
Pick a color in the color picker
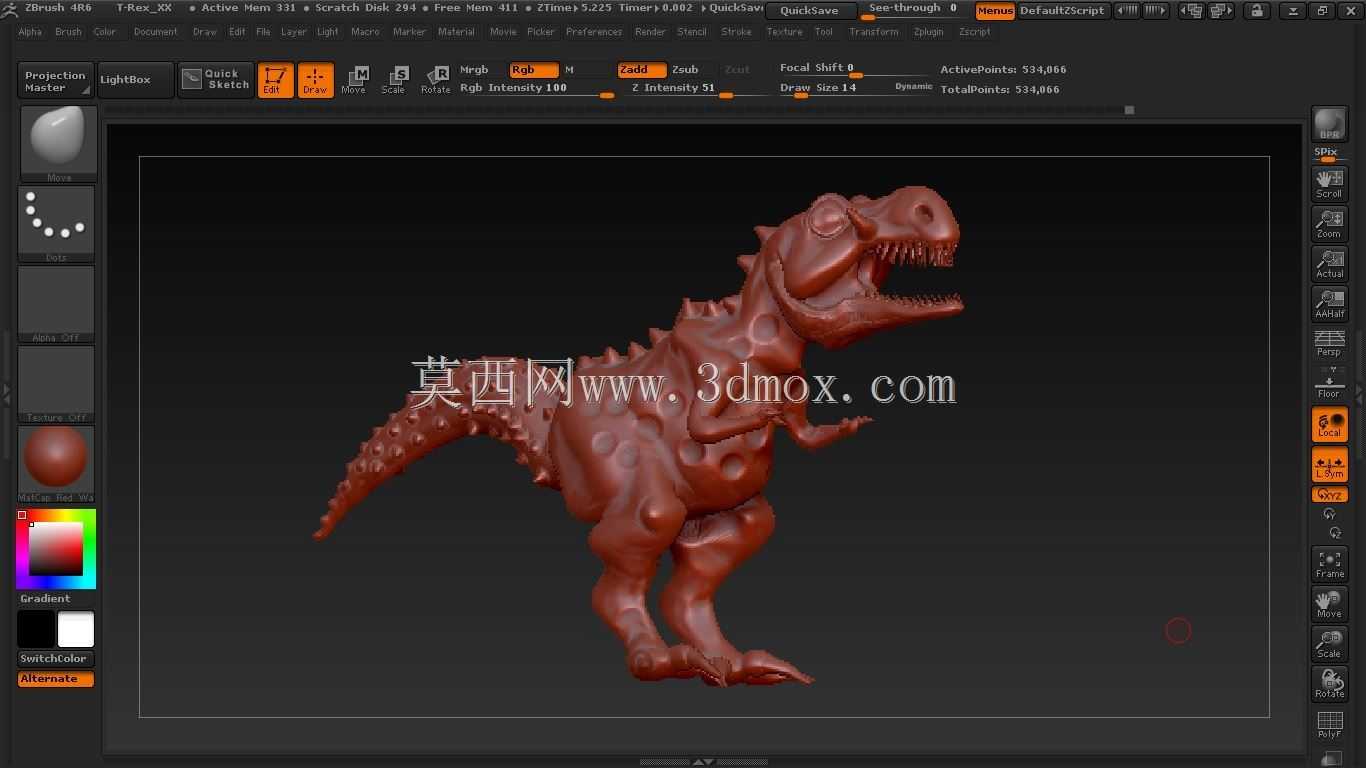pyautogui.click(x=56, y=549)
